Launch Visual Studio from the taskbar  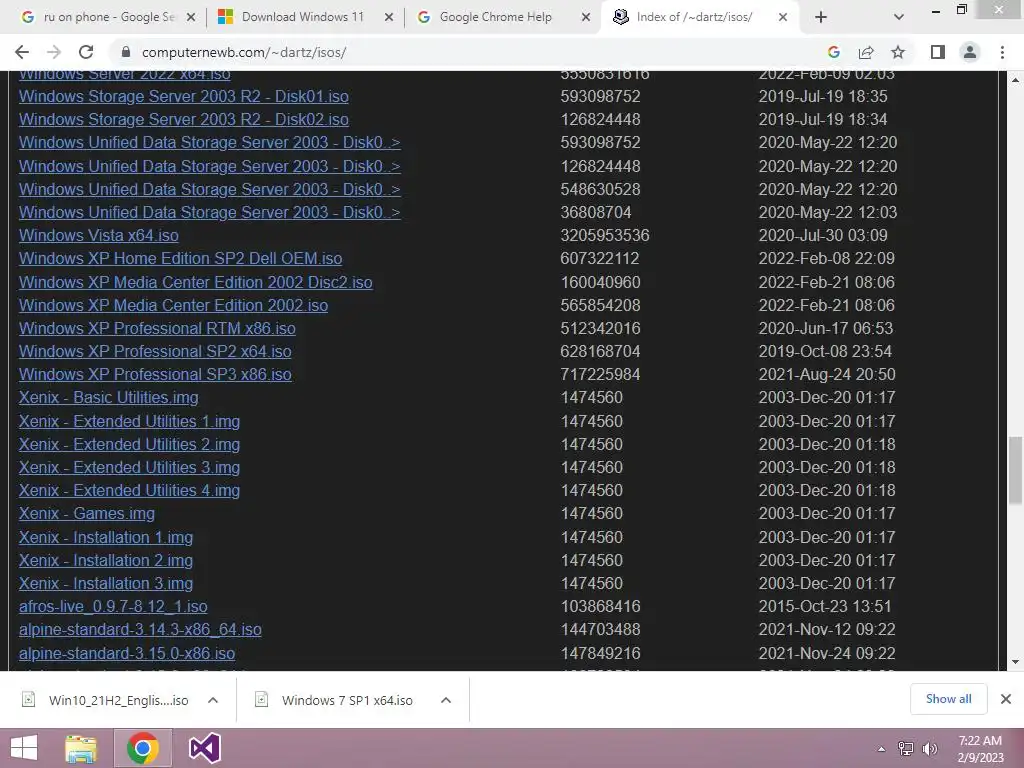click(x=204, y=748)
